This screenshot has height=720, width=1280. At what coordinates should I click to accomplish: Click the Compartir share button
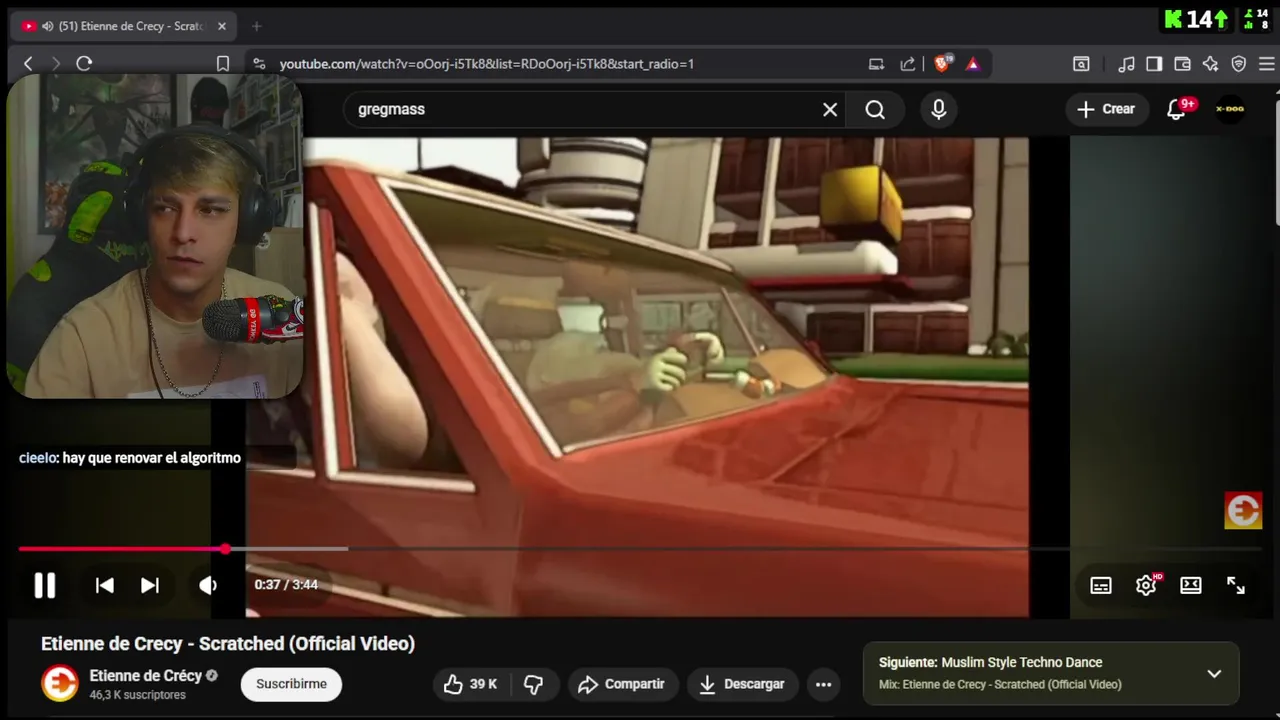(x=621, y=684)
